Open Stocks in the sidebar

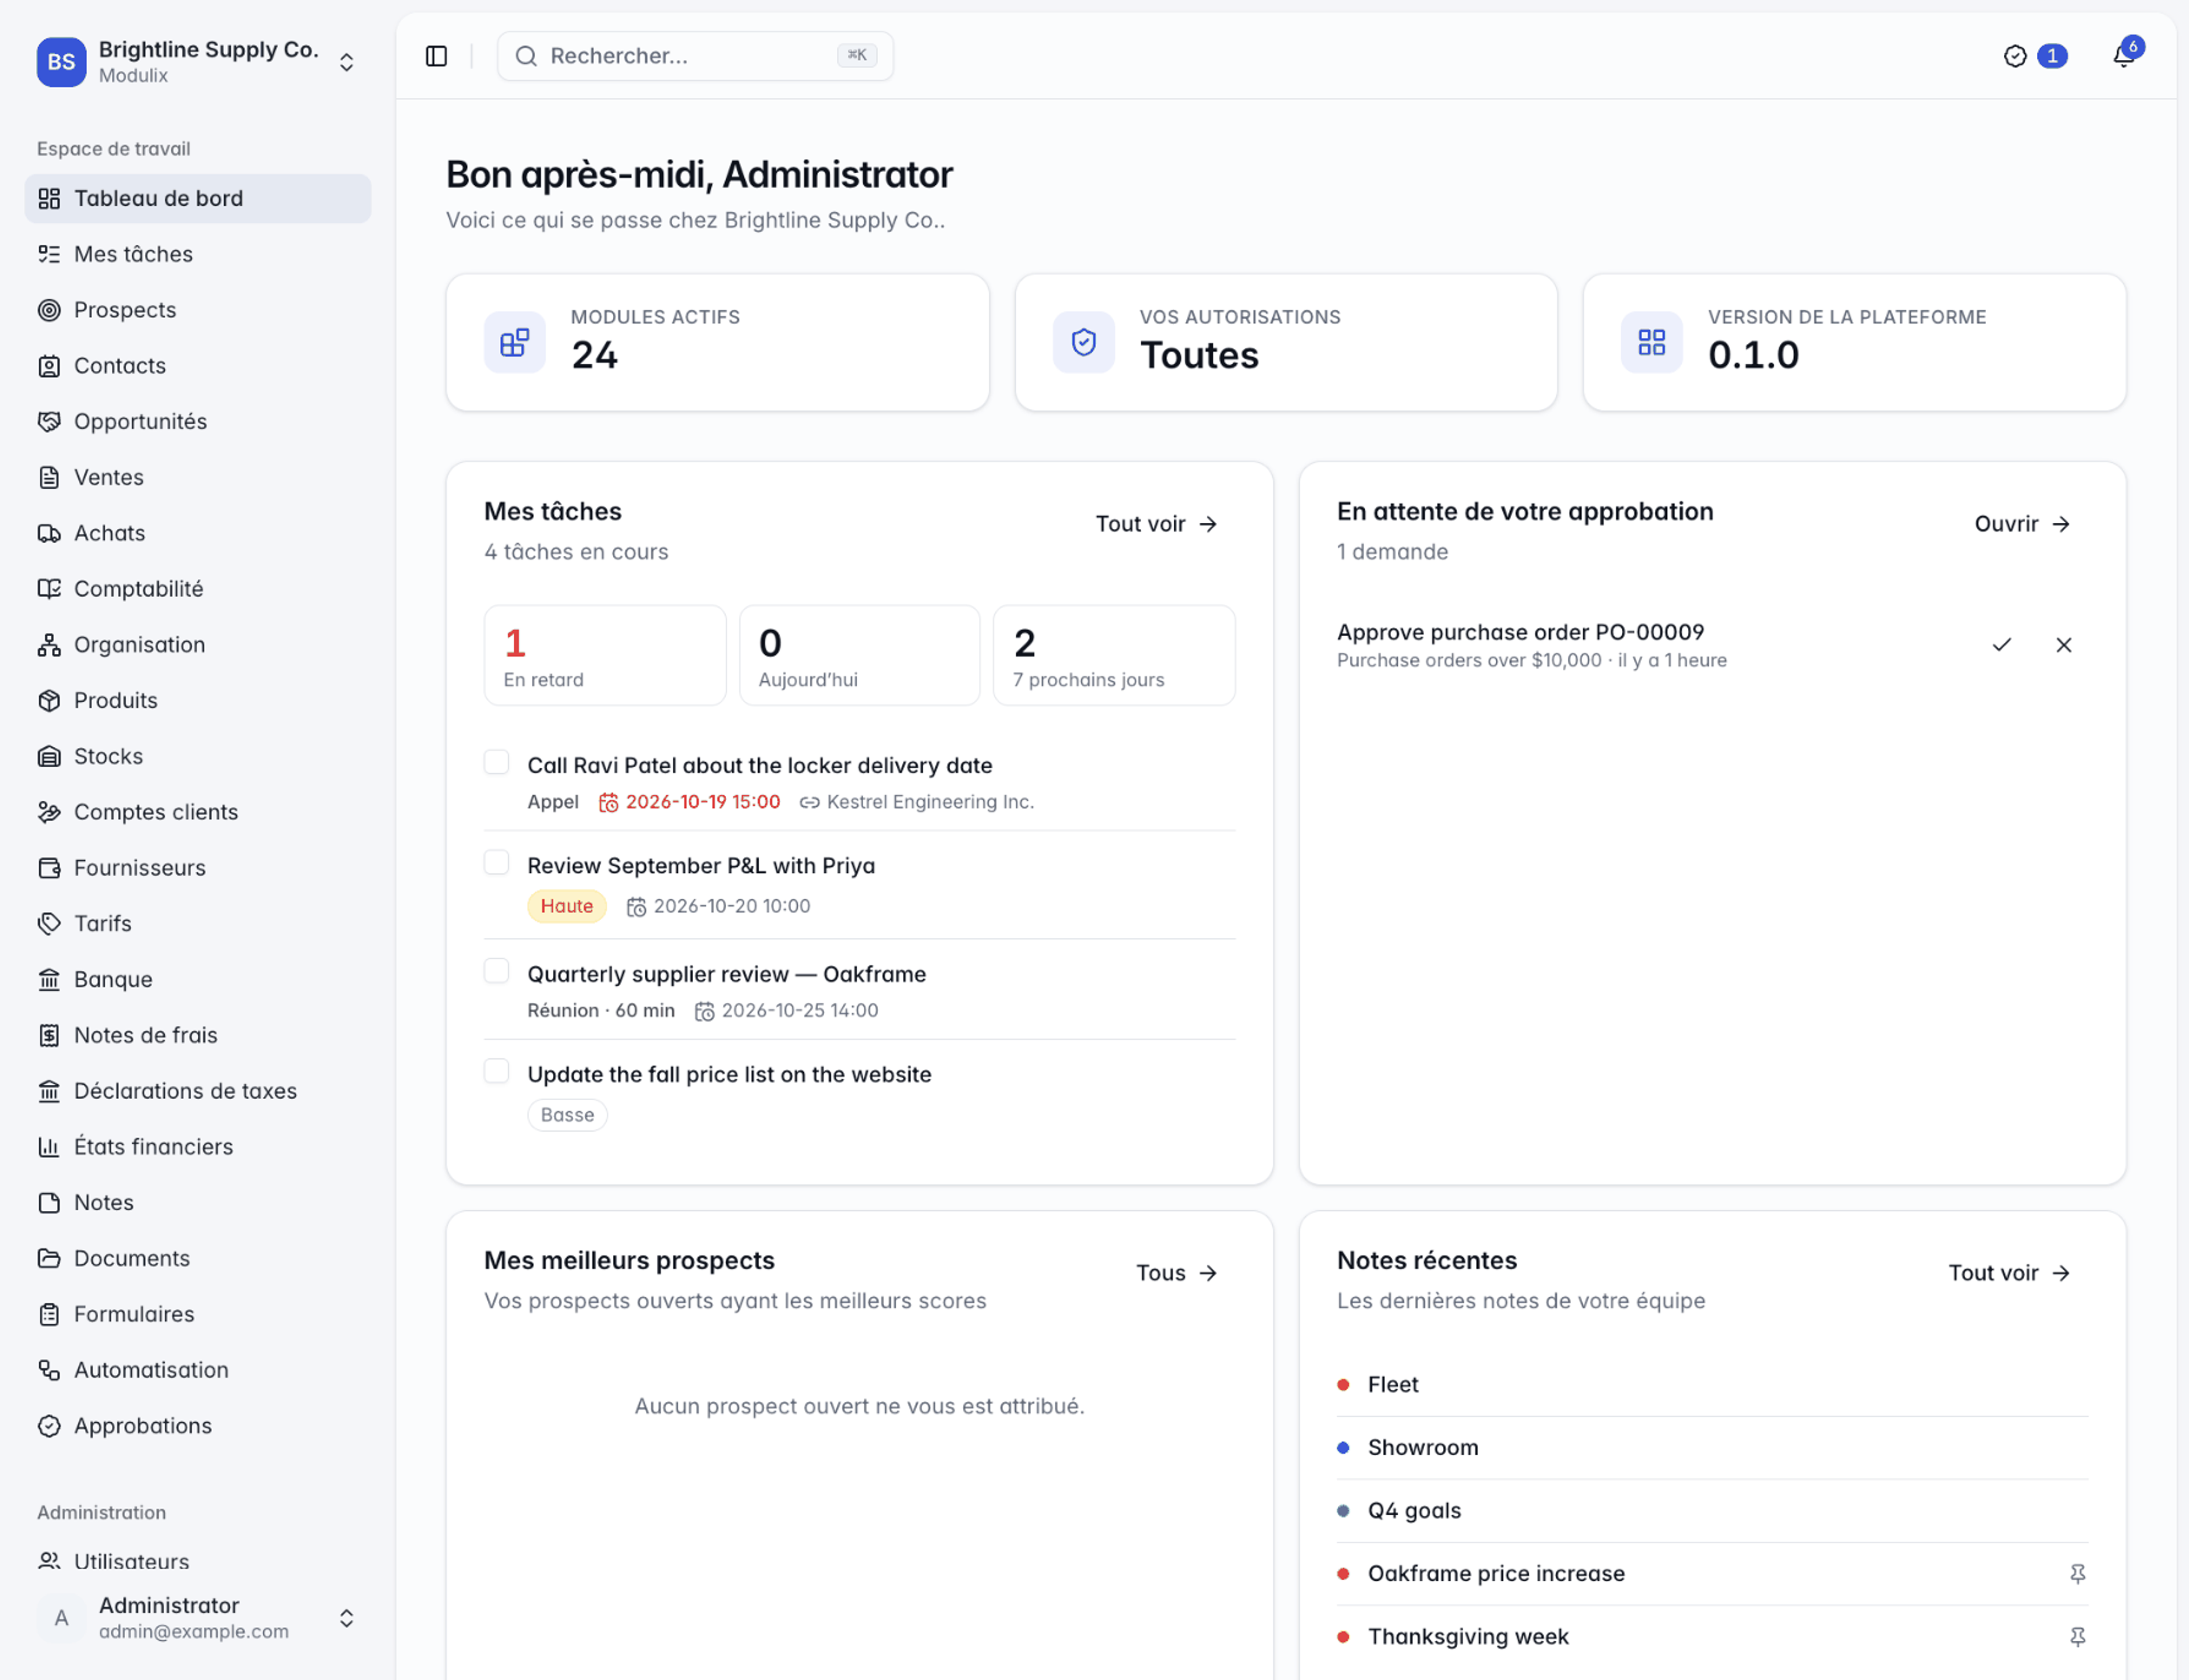tap(198, 756)
